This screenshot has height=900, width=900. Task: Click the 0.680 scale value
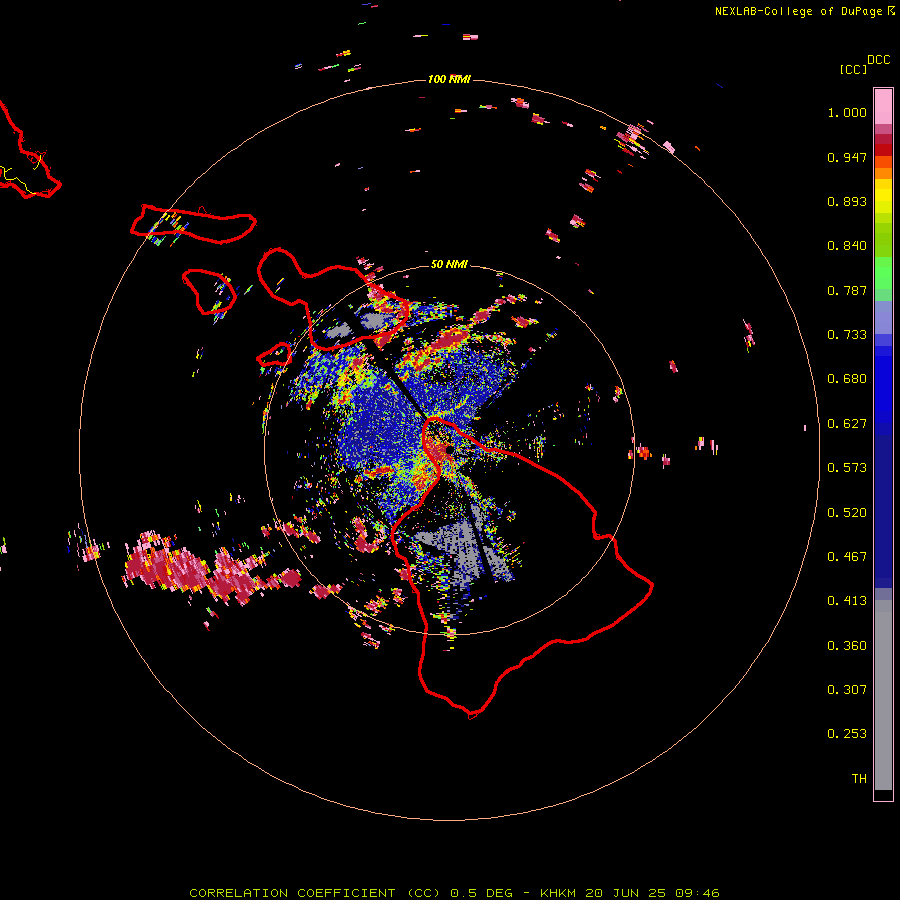pos(847,379)
